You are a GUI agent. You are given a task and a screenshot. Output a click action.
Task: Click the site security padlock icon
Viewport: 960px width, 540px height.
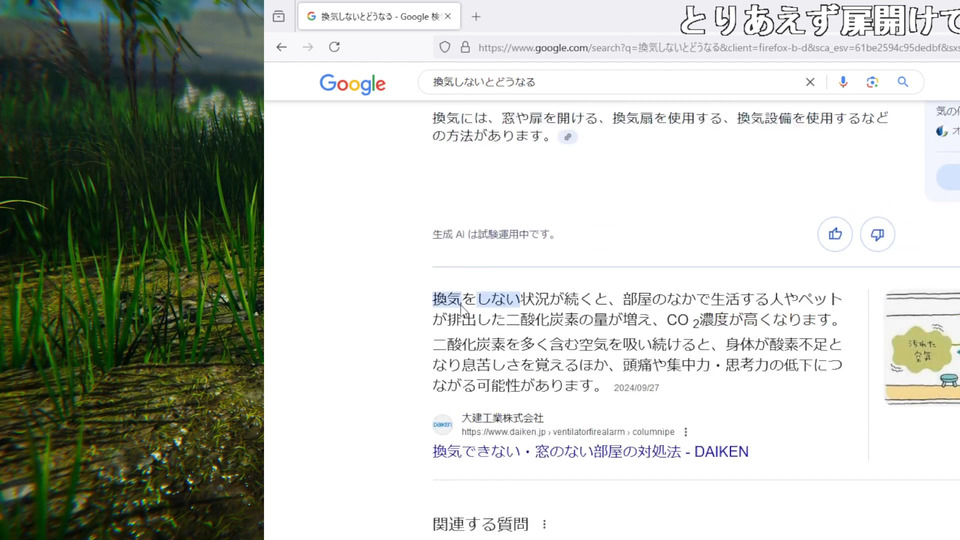[x=465, y=47]
